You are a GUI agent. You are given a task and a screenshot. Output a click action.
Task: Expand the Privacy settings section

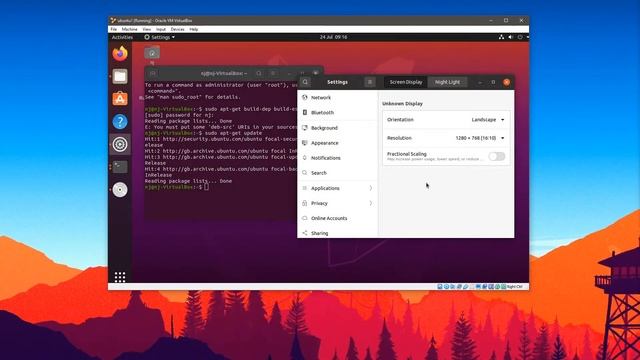tap(338, 203)
